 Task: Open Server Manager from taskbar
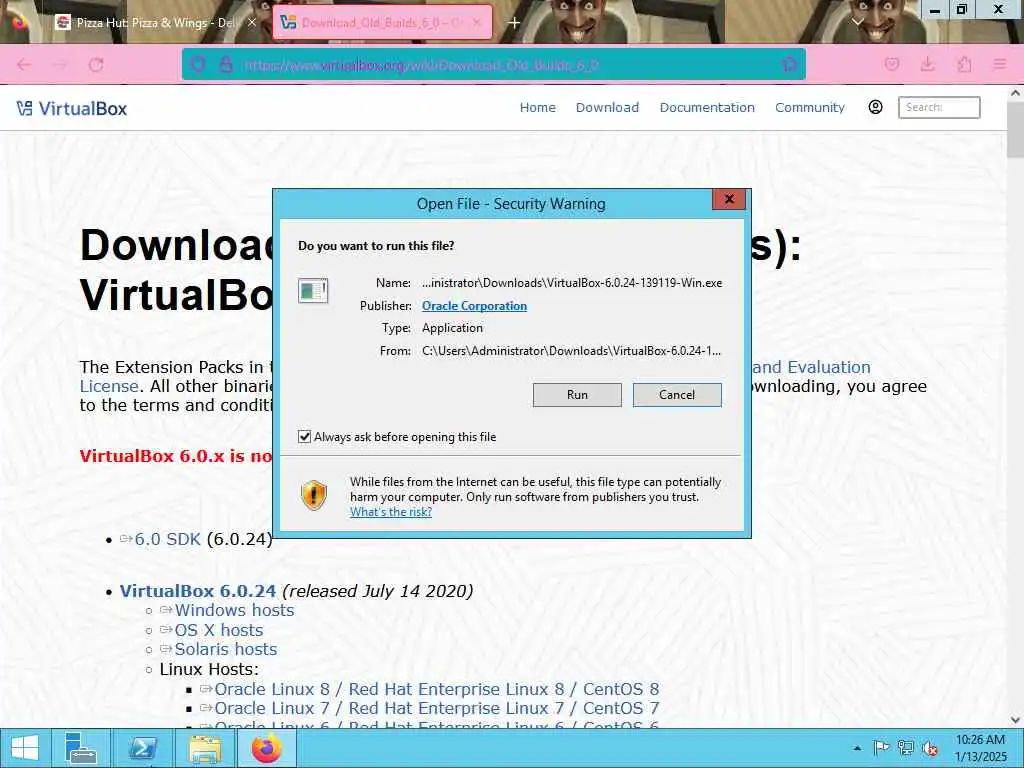pos(80,748)
